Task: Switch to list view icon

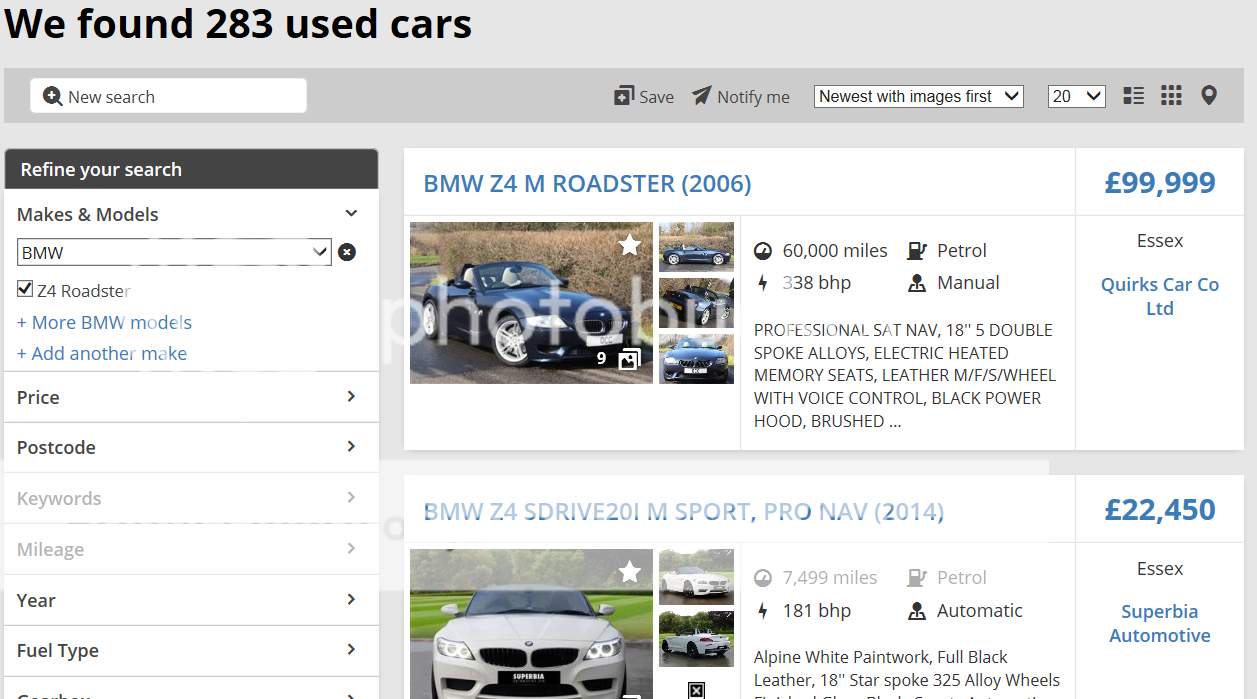Action: (x=1134, y=96)
